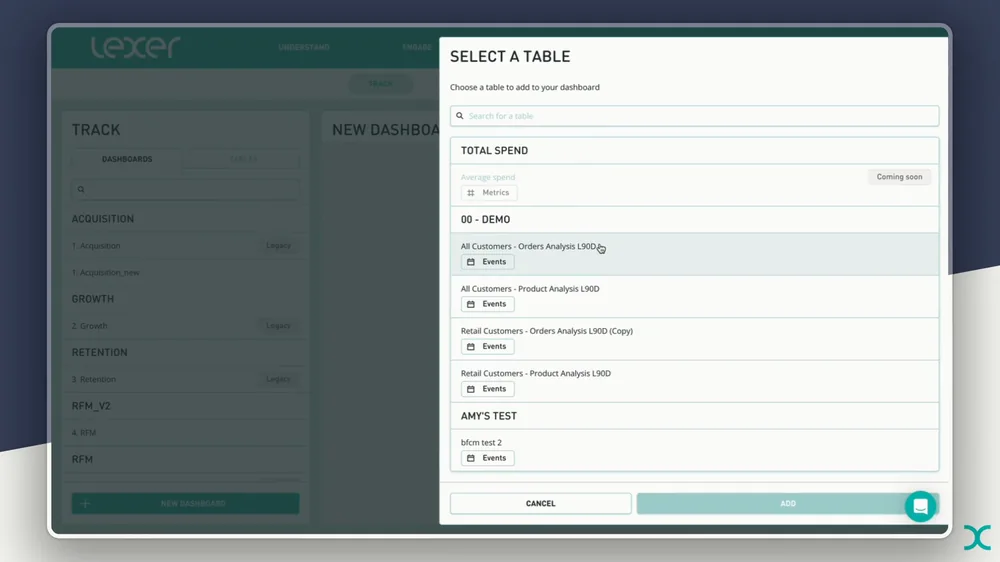This screenshot has height=562, width=1000.
Task: Open the chat support bubble icon
Action: point(920,507)
